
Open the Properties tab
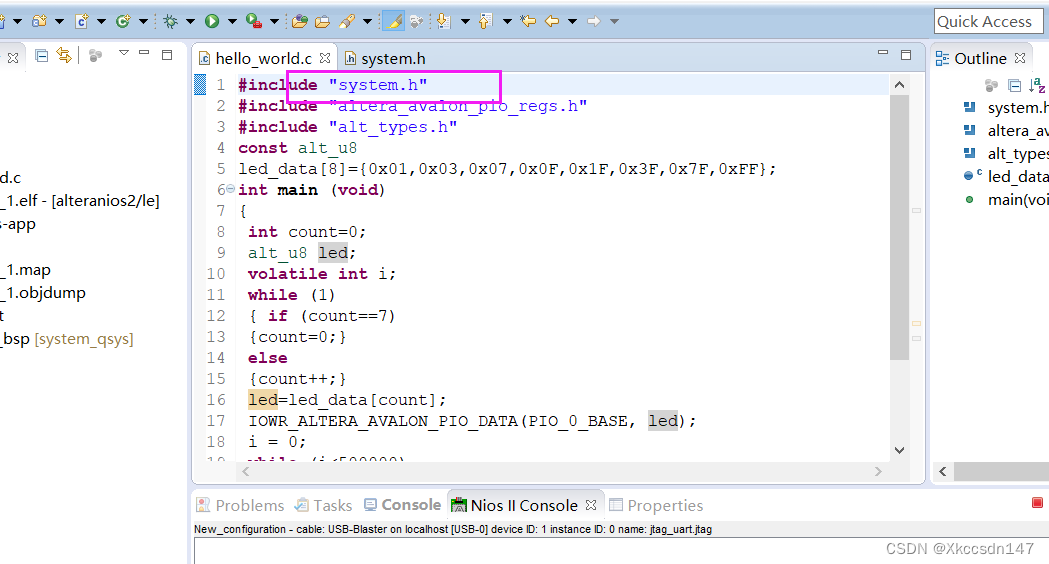click(x=656, y=505)
